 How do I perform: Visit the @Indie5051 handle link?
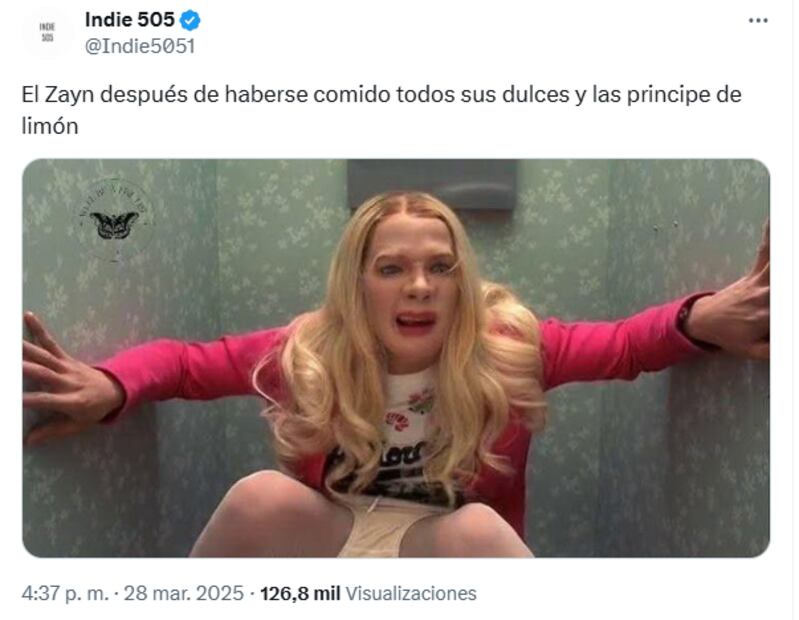[x=140, y=46]
